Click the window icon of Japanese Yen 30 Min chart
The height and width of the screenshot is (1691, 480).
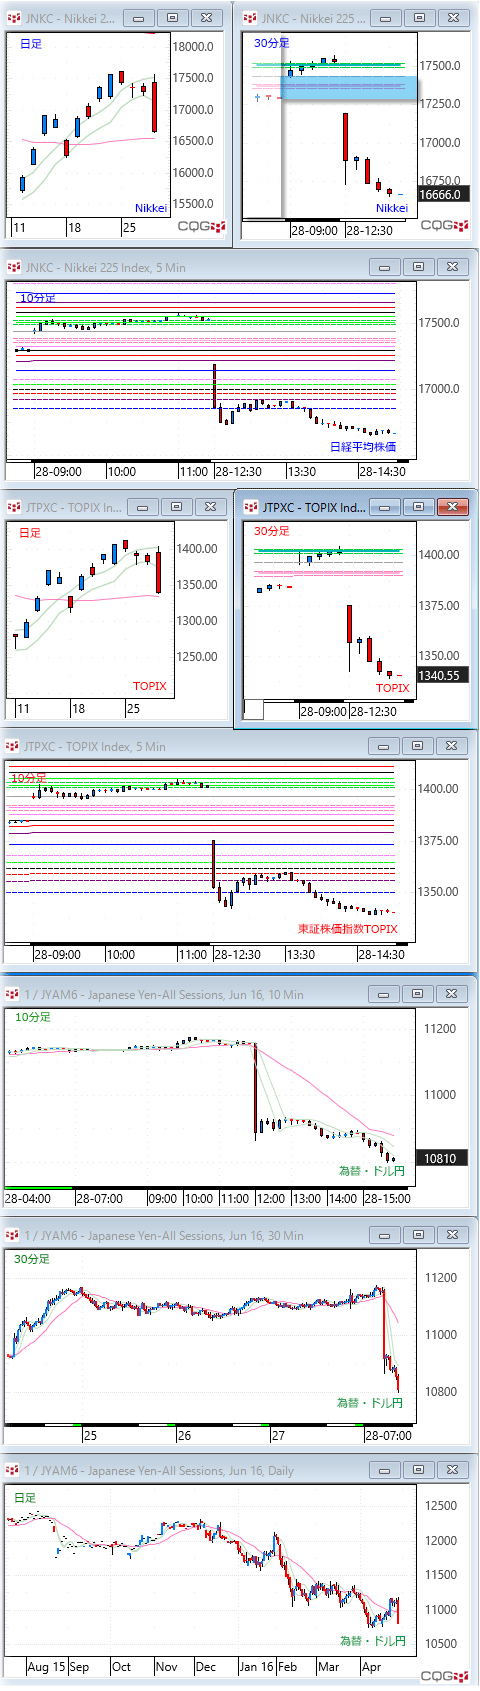[x=14, y=1236]
